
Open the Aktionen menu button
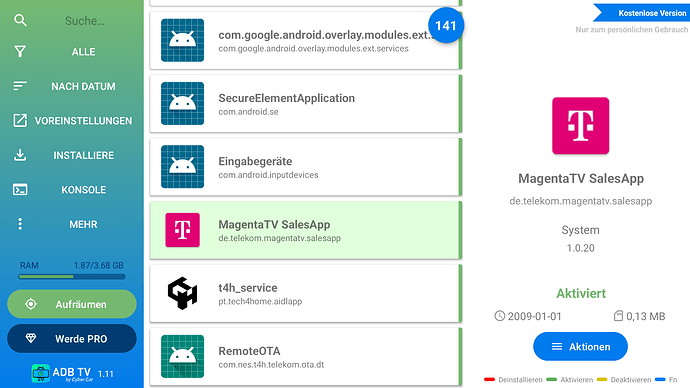(x=580, y=347)
